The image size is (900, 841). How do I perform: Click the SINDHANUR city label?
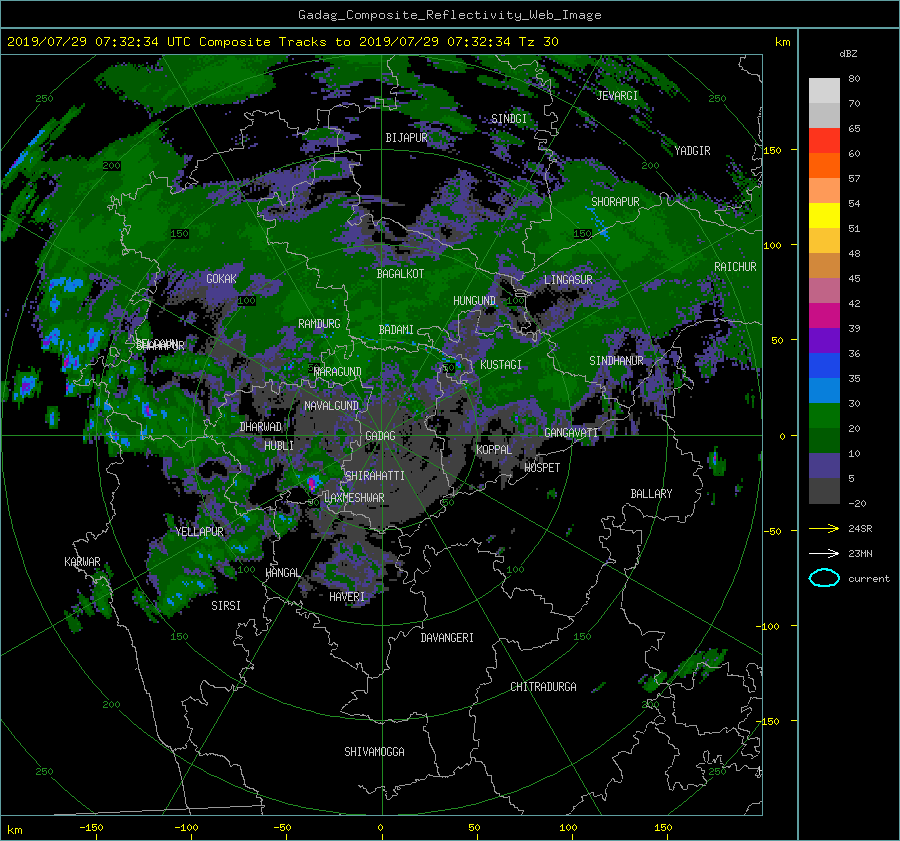616,361
